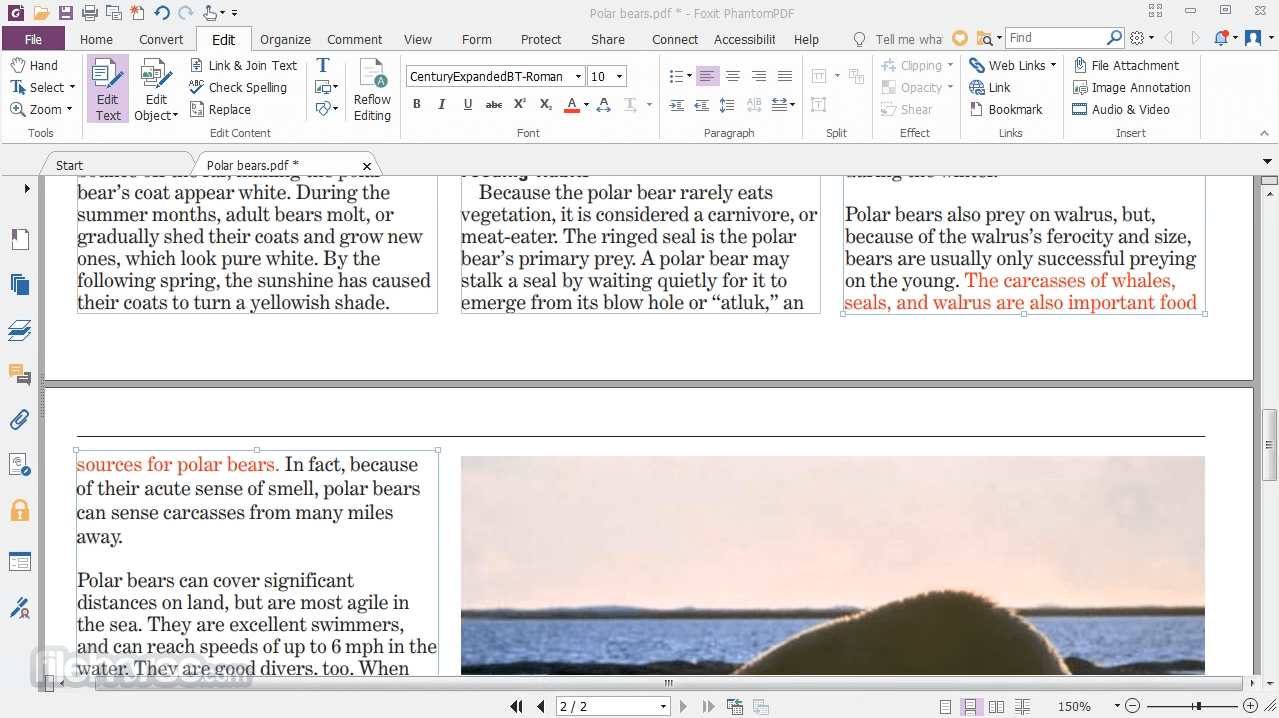
Task: Expand the font color dropdown arrow
Action: [x=586, y=104]
